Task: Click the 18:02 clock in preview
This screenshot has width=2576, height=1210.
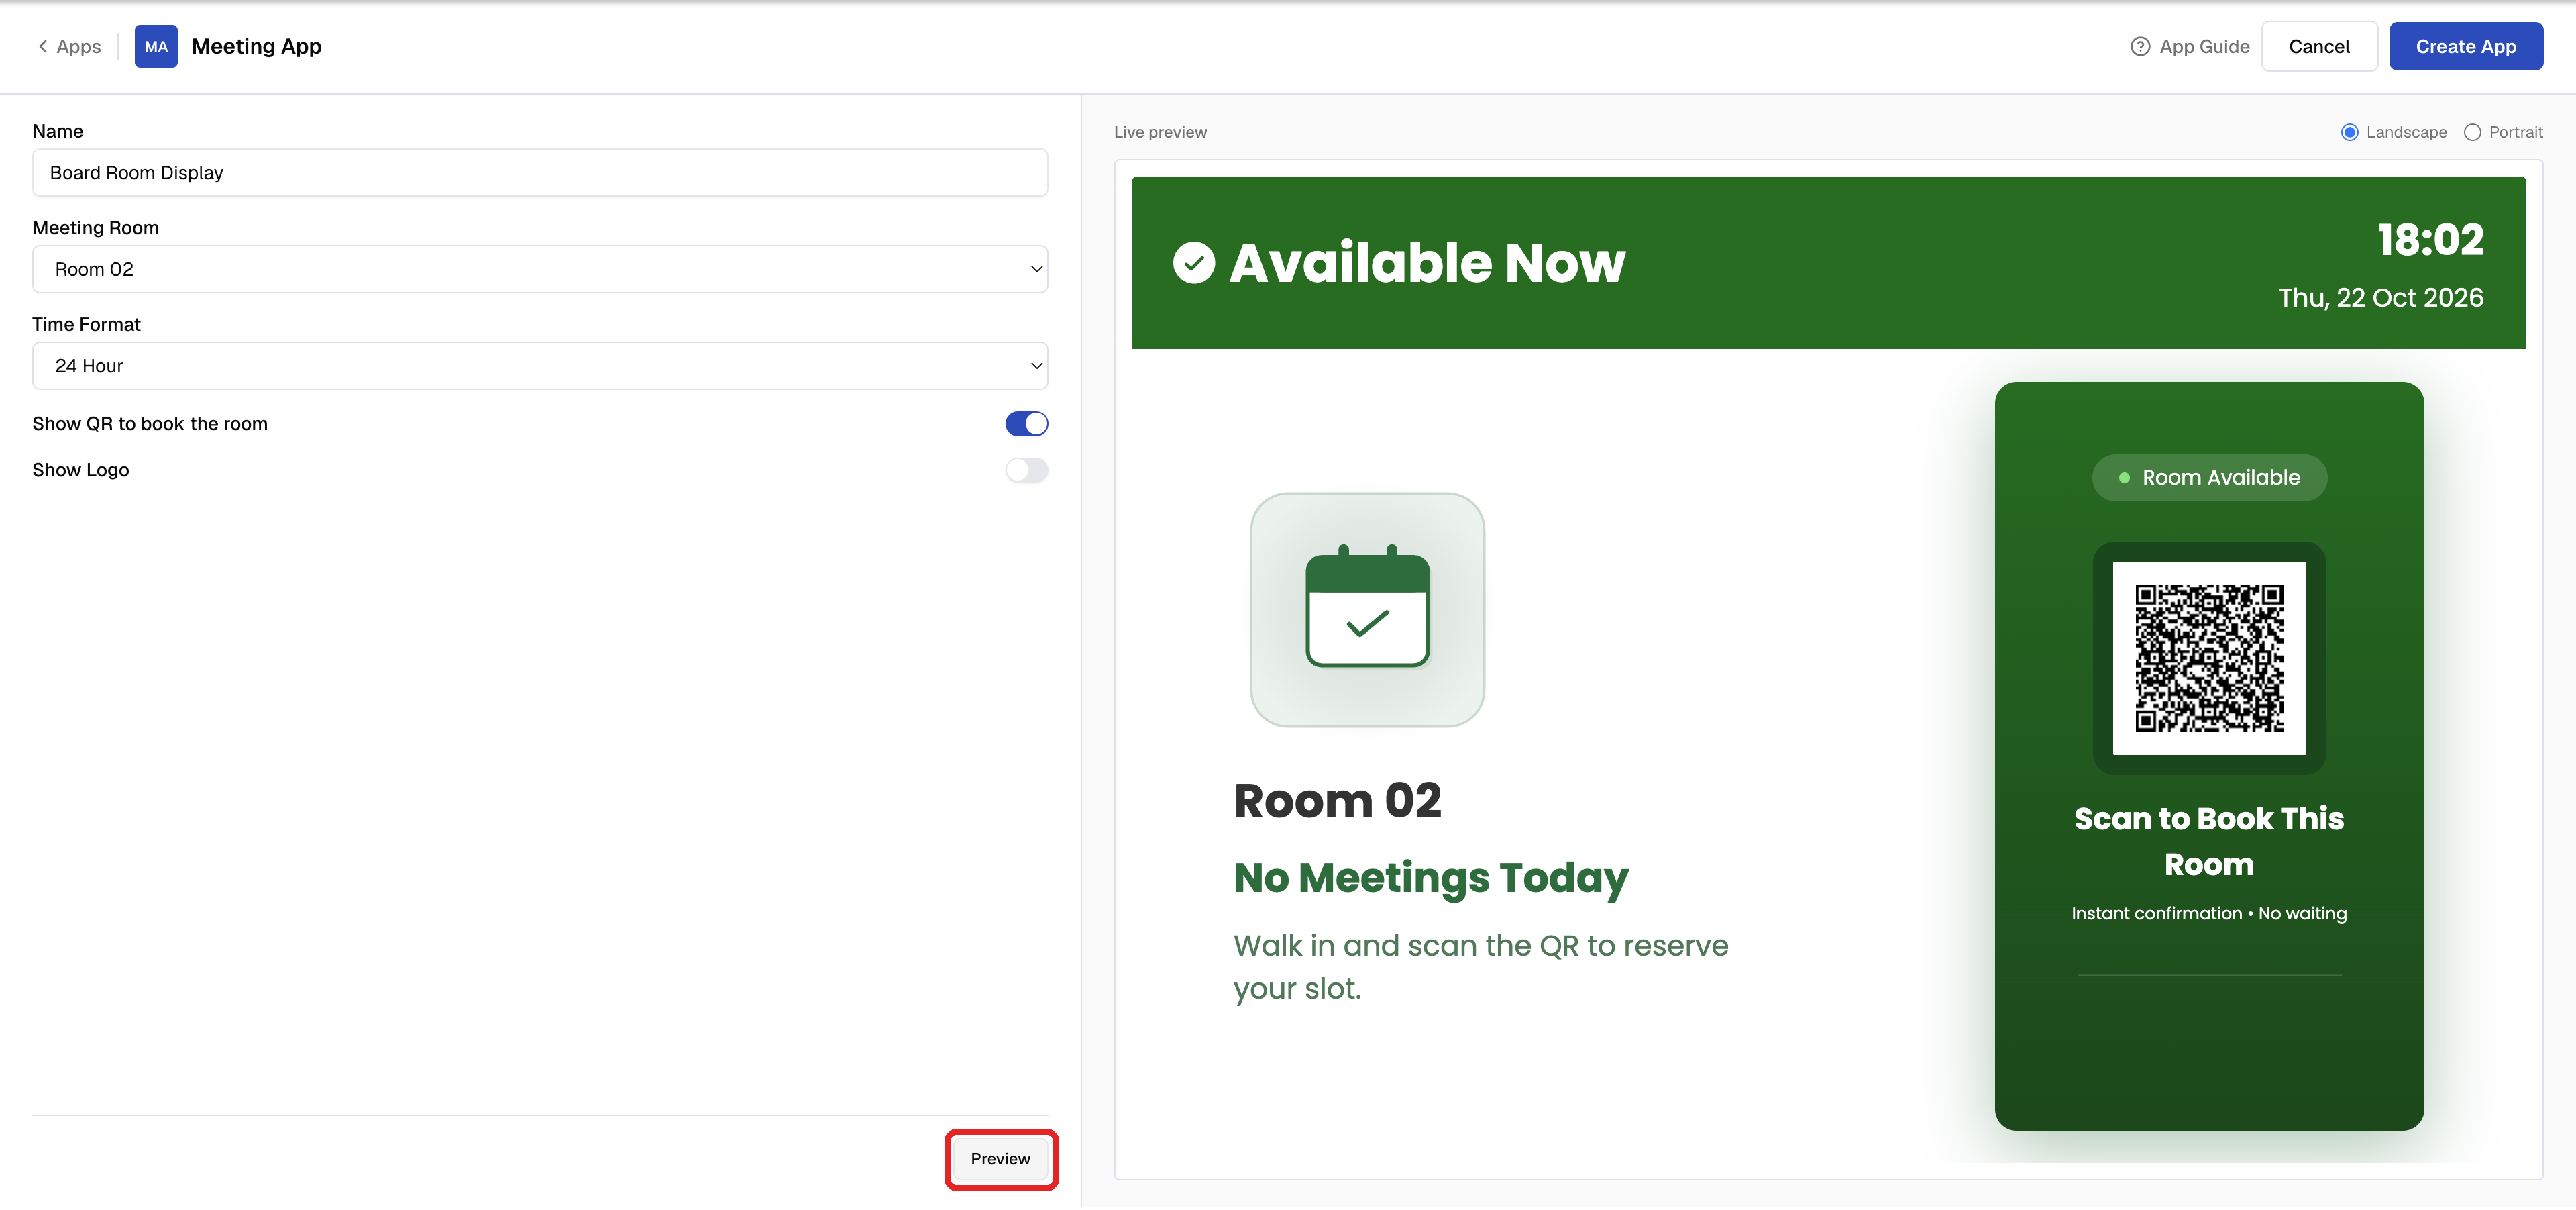Action: click(x=2430, y=240)
